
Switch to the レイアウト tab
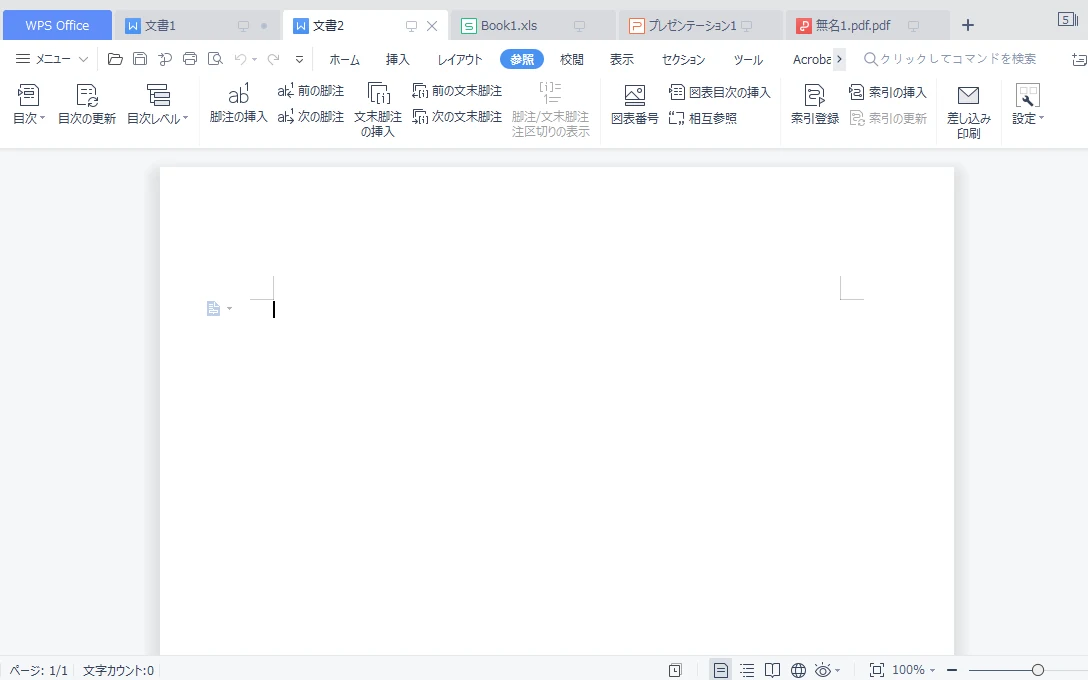click(x=459, y=60)
